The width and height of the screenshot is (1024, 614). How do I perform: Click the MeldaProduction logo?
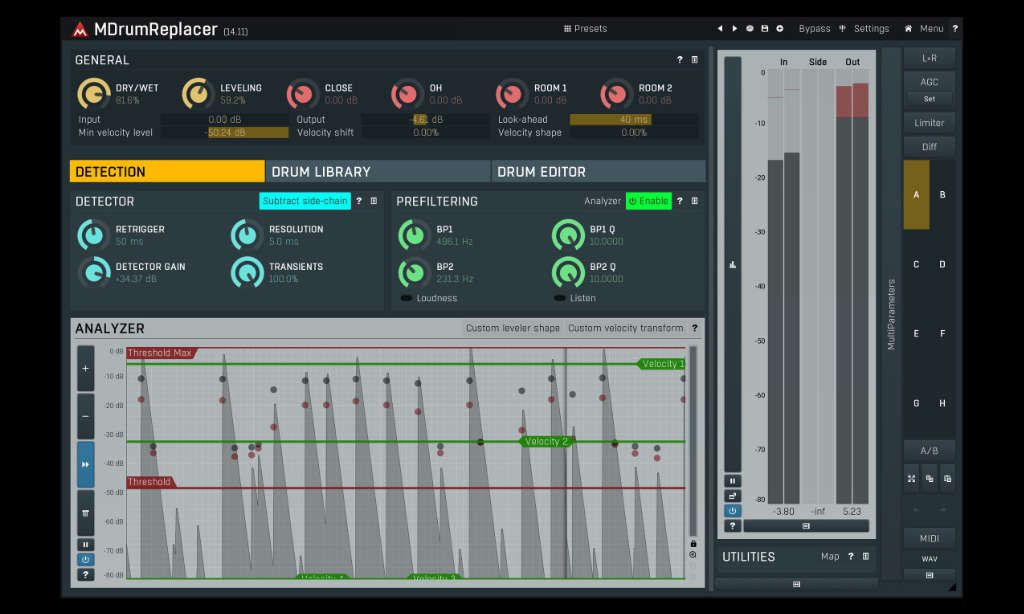(x=80, y=29)
